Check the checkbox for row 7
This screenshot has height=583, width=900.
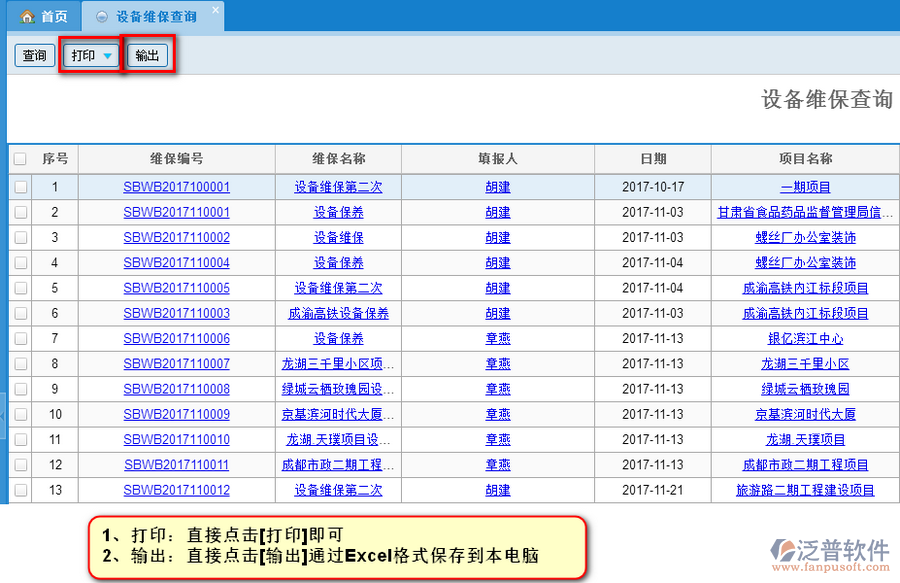20,339
